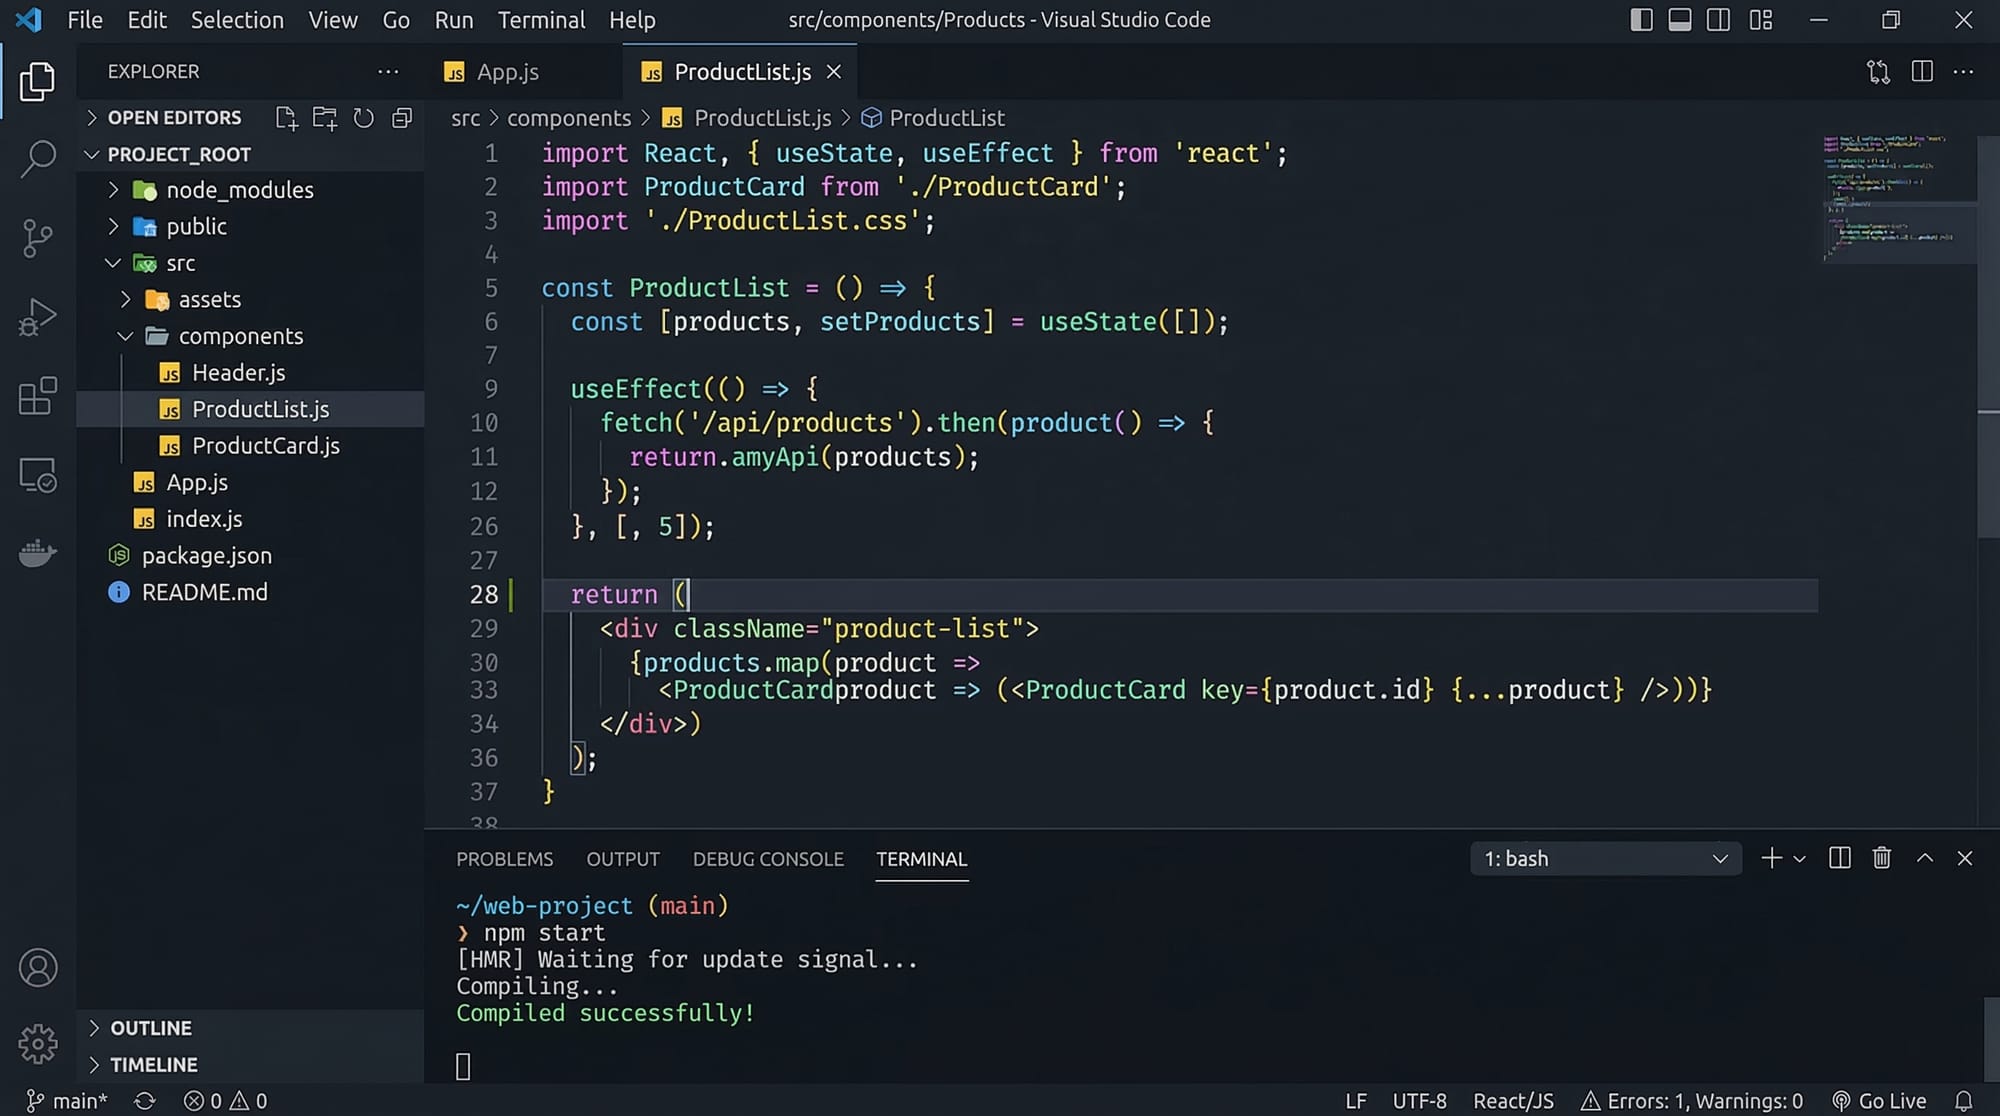Refresh the Explorer file tree
The height and width of the screenshot is (1116, 2000).
click(364, 118)
